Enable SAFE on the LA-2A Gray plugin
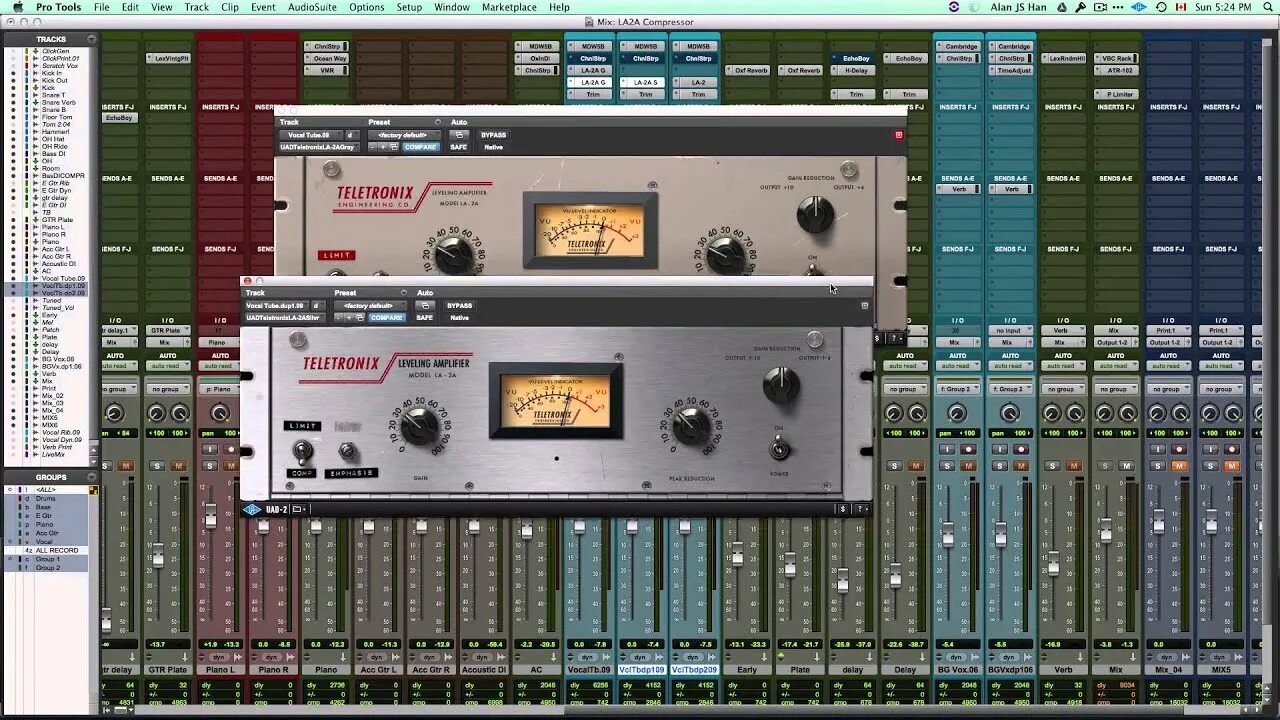 click(458, 147)
